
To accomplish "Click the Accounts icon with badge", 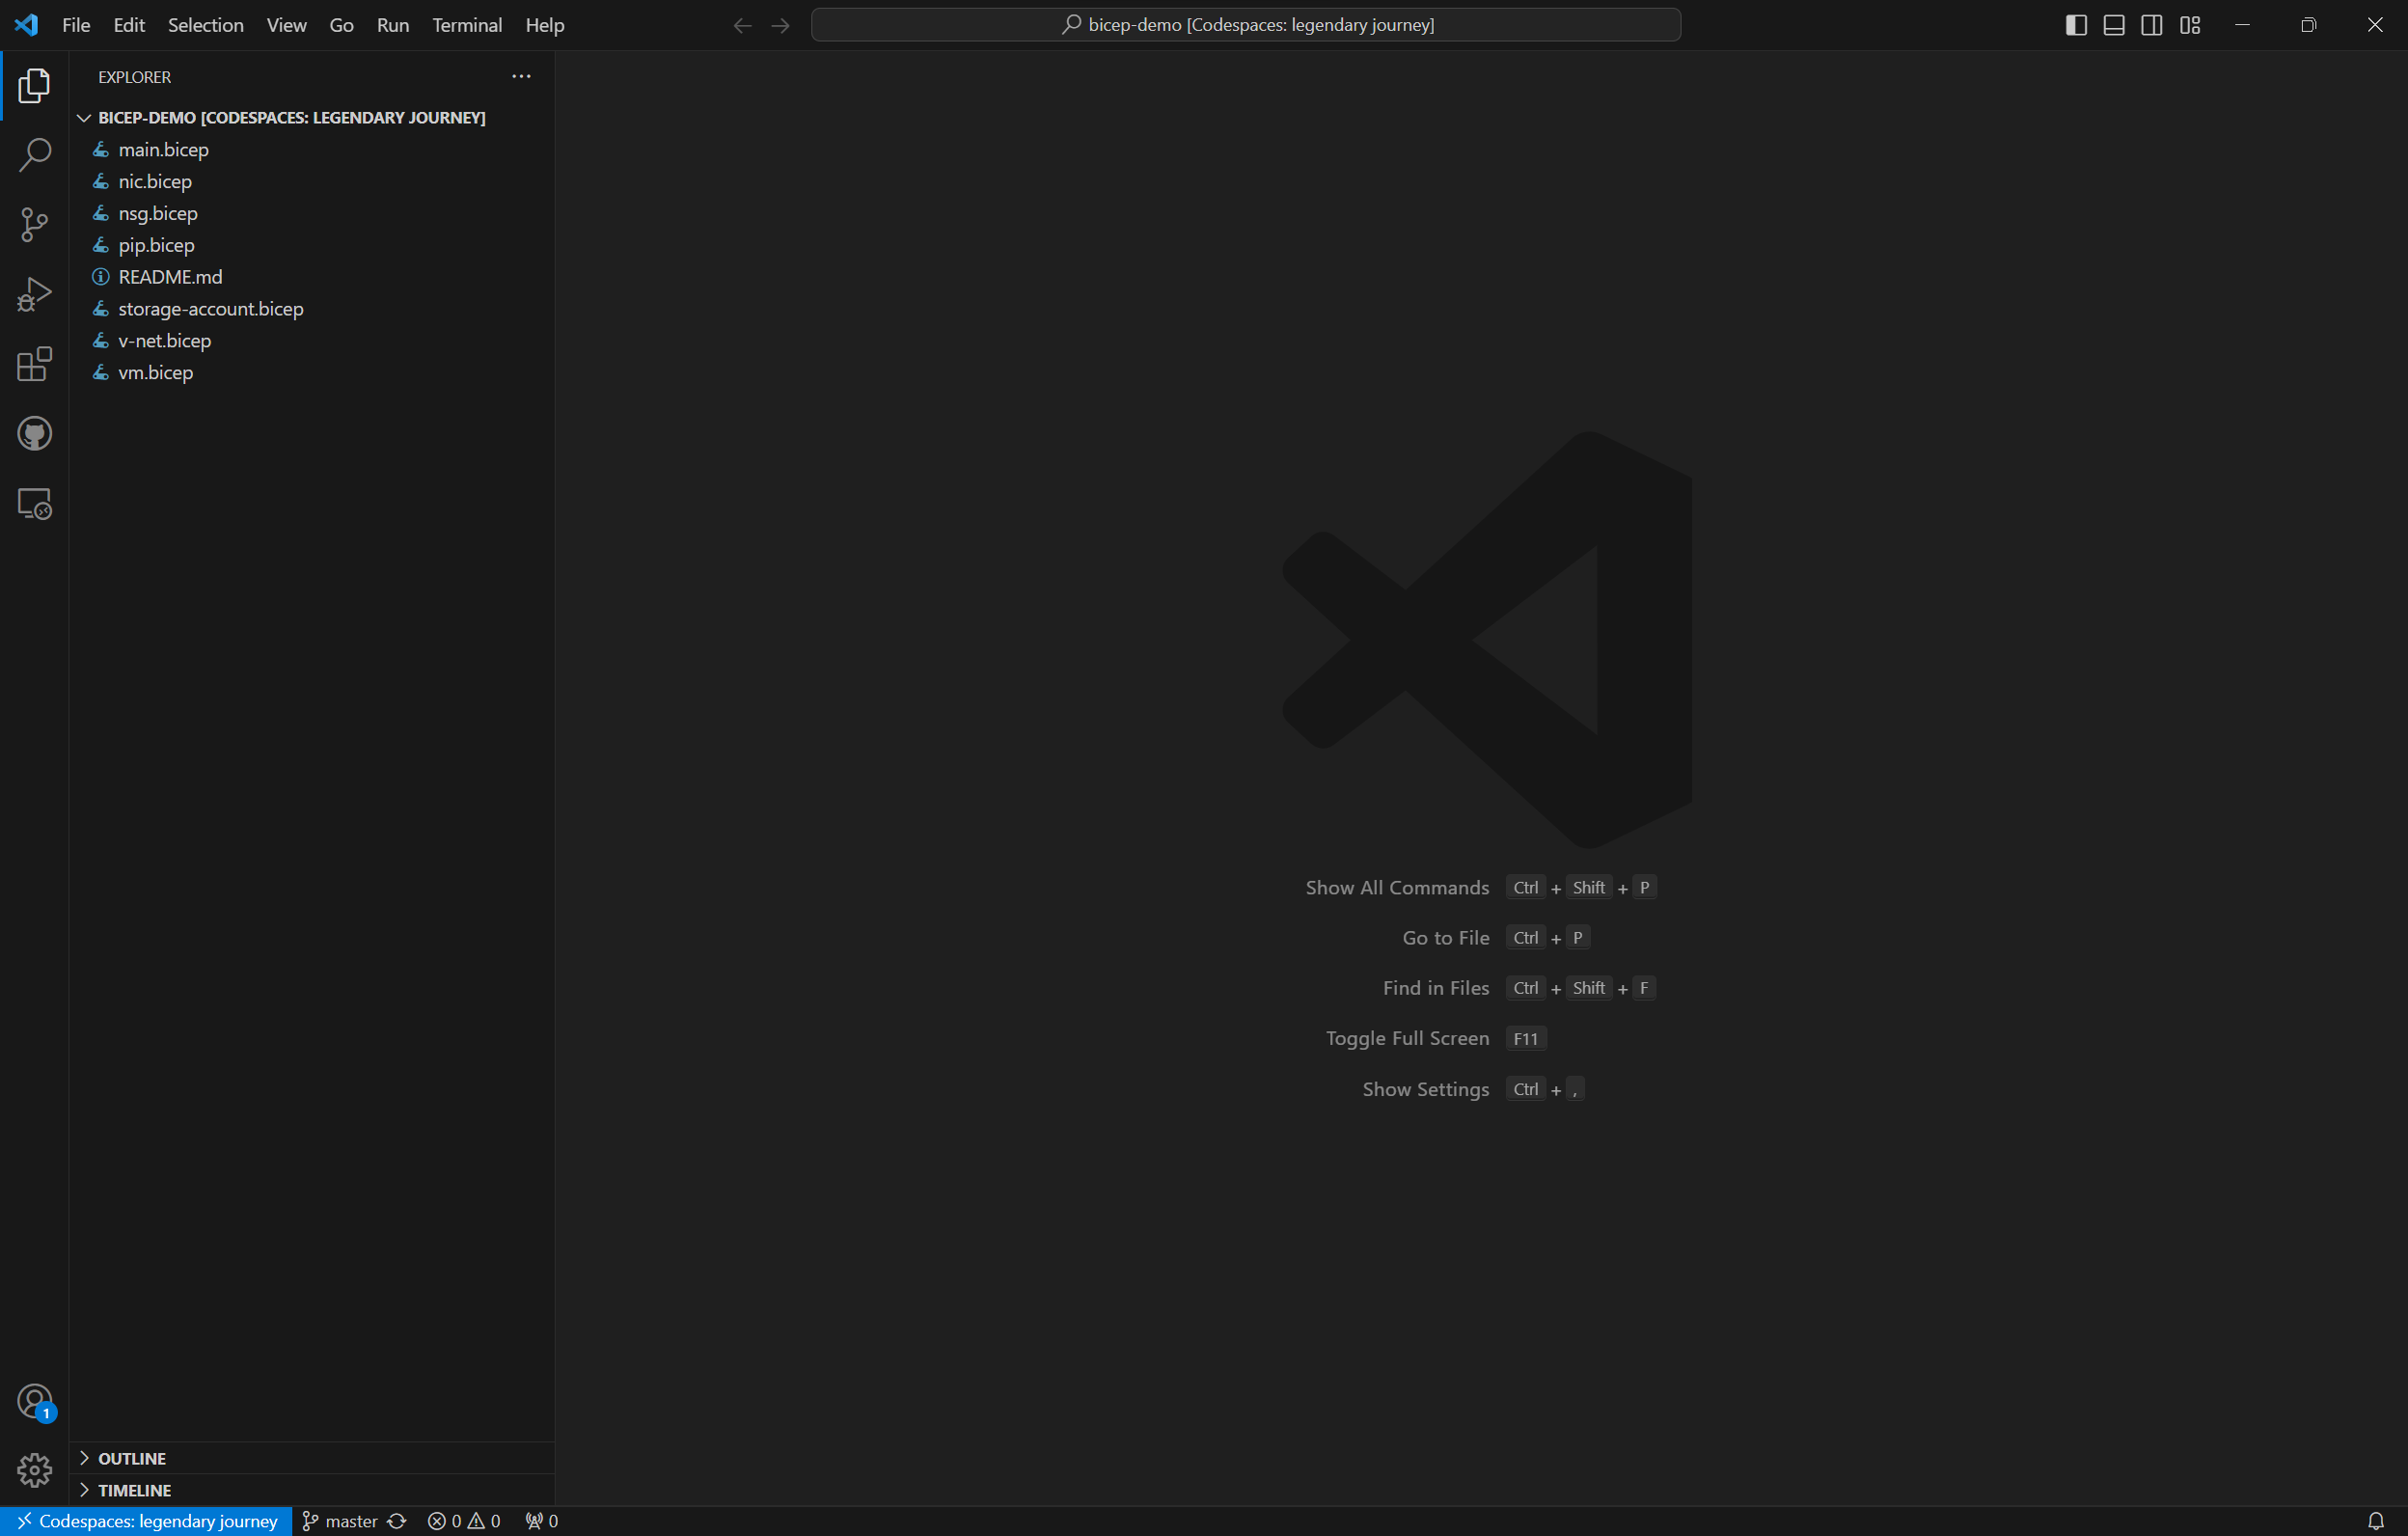I will (34, 1401).
